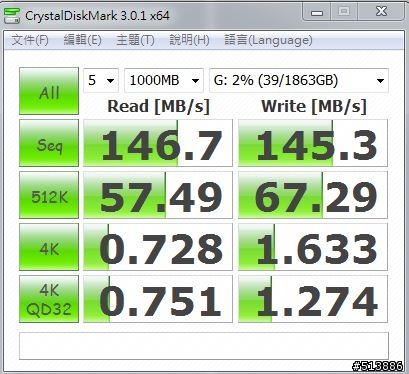Viewport: 409px width, 374px height.
Task: Minimize the CrystalDiskMark window
Action: pyautogui.click(x=317, y=12)
